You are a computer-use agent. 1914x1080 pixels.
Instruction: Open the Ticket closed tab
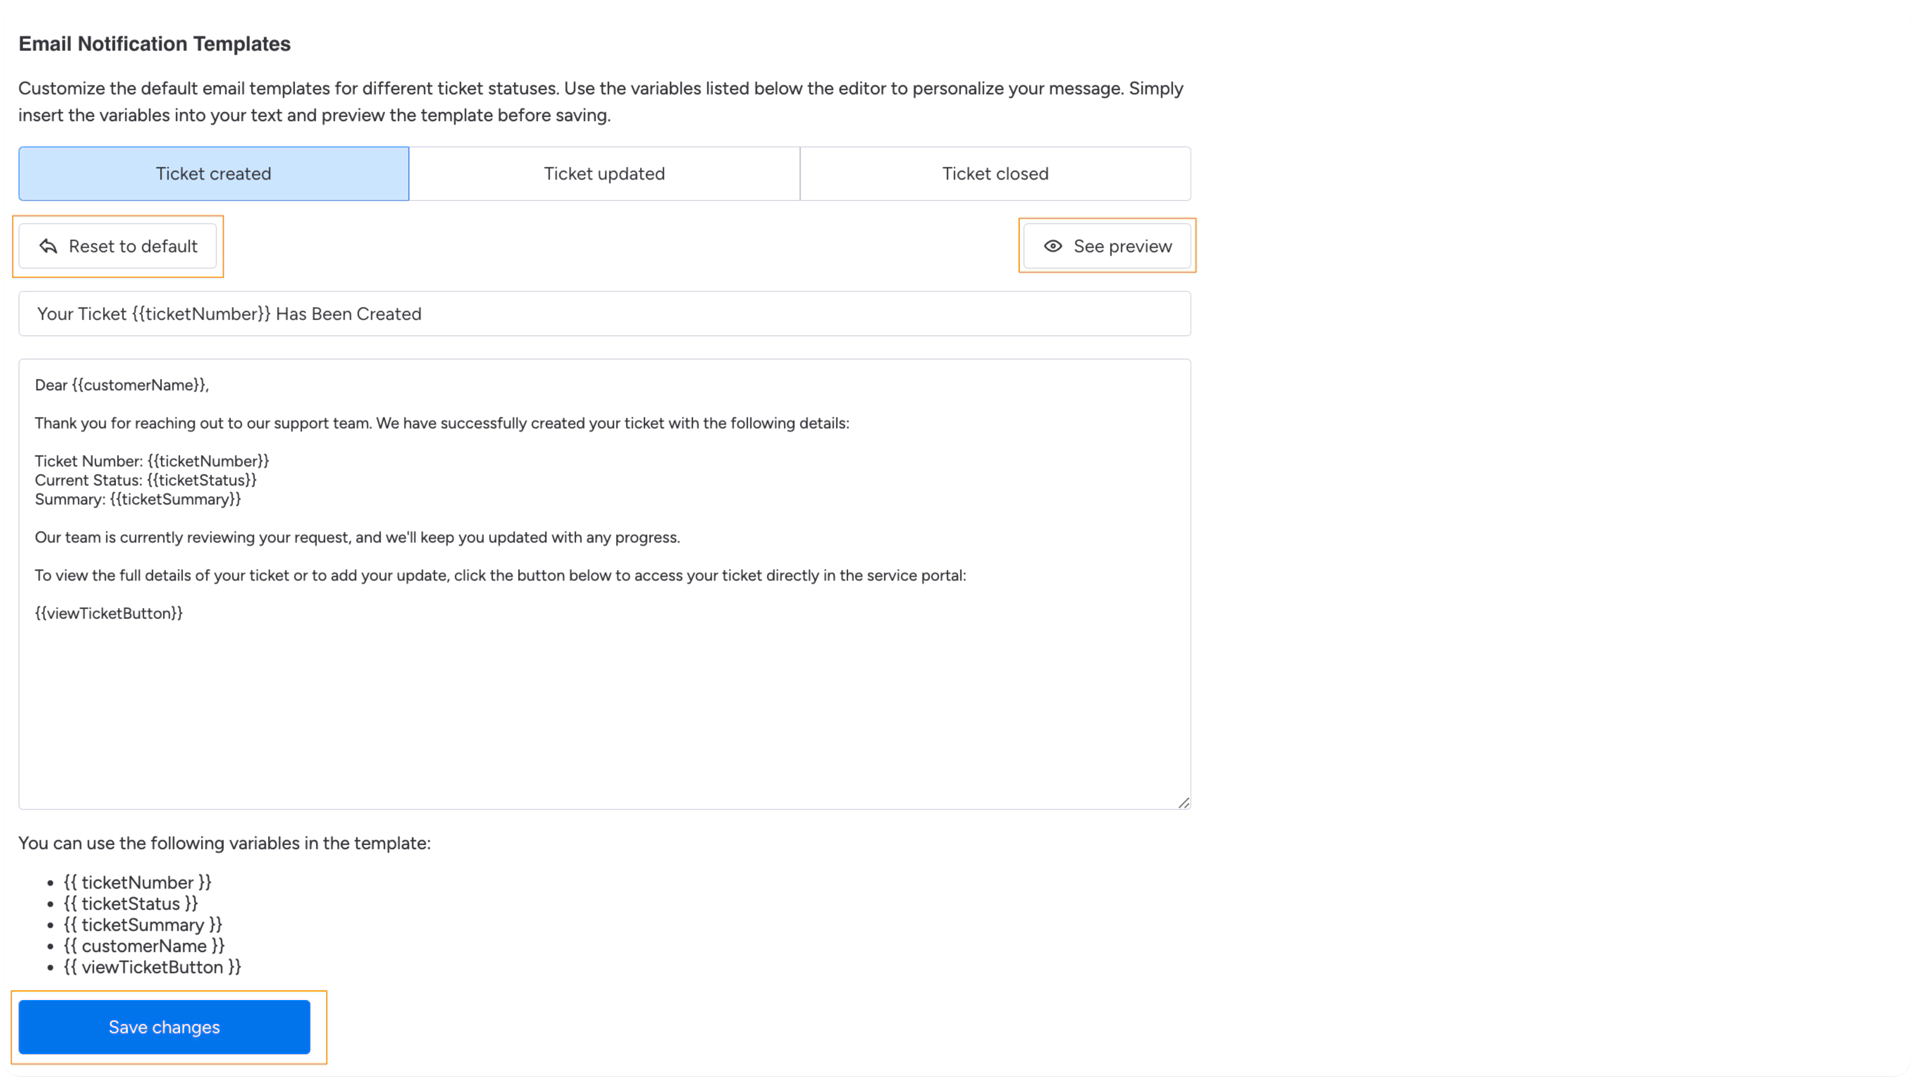995,174
